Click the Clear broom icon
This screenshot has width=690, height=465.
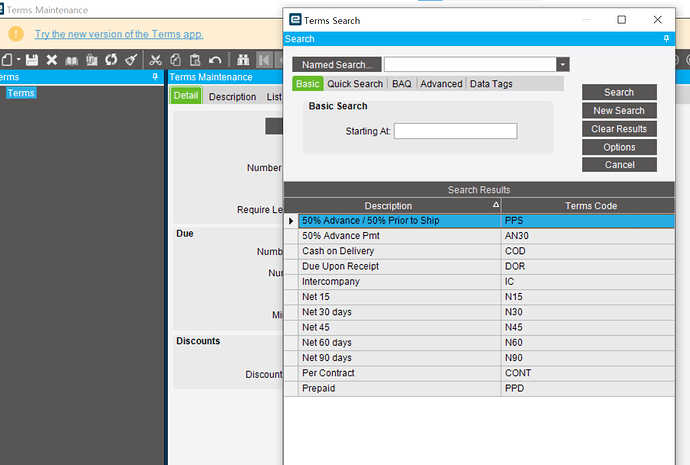pos(131,59)
